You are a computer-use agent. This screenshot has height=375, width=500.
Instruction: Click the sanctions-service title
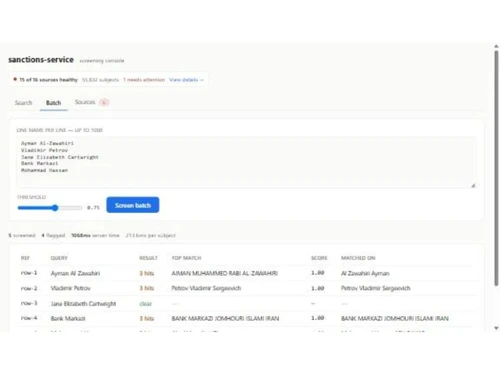[41, 60]
